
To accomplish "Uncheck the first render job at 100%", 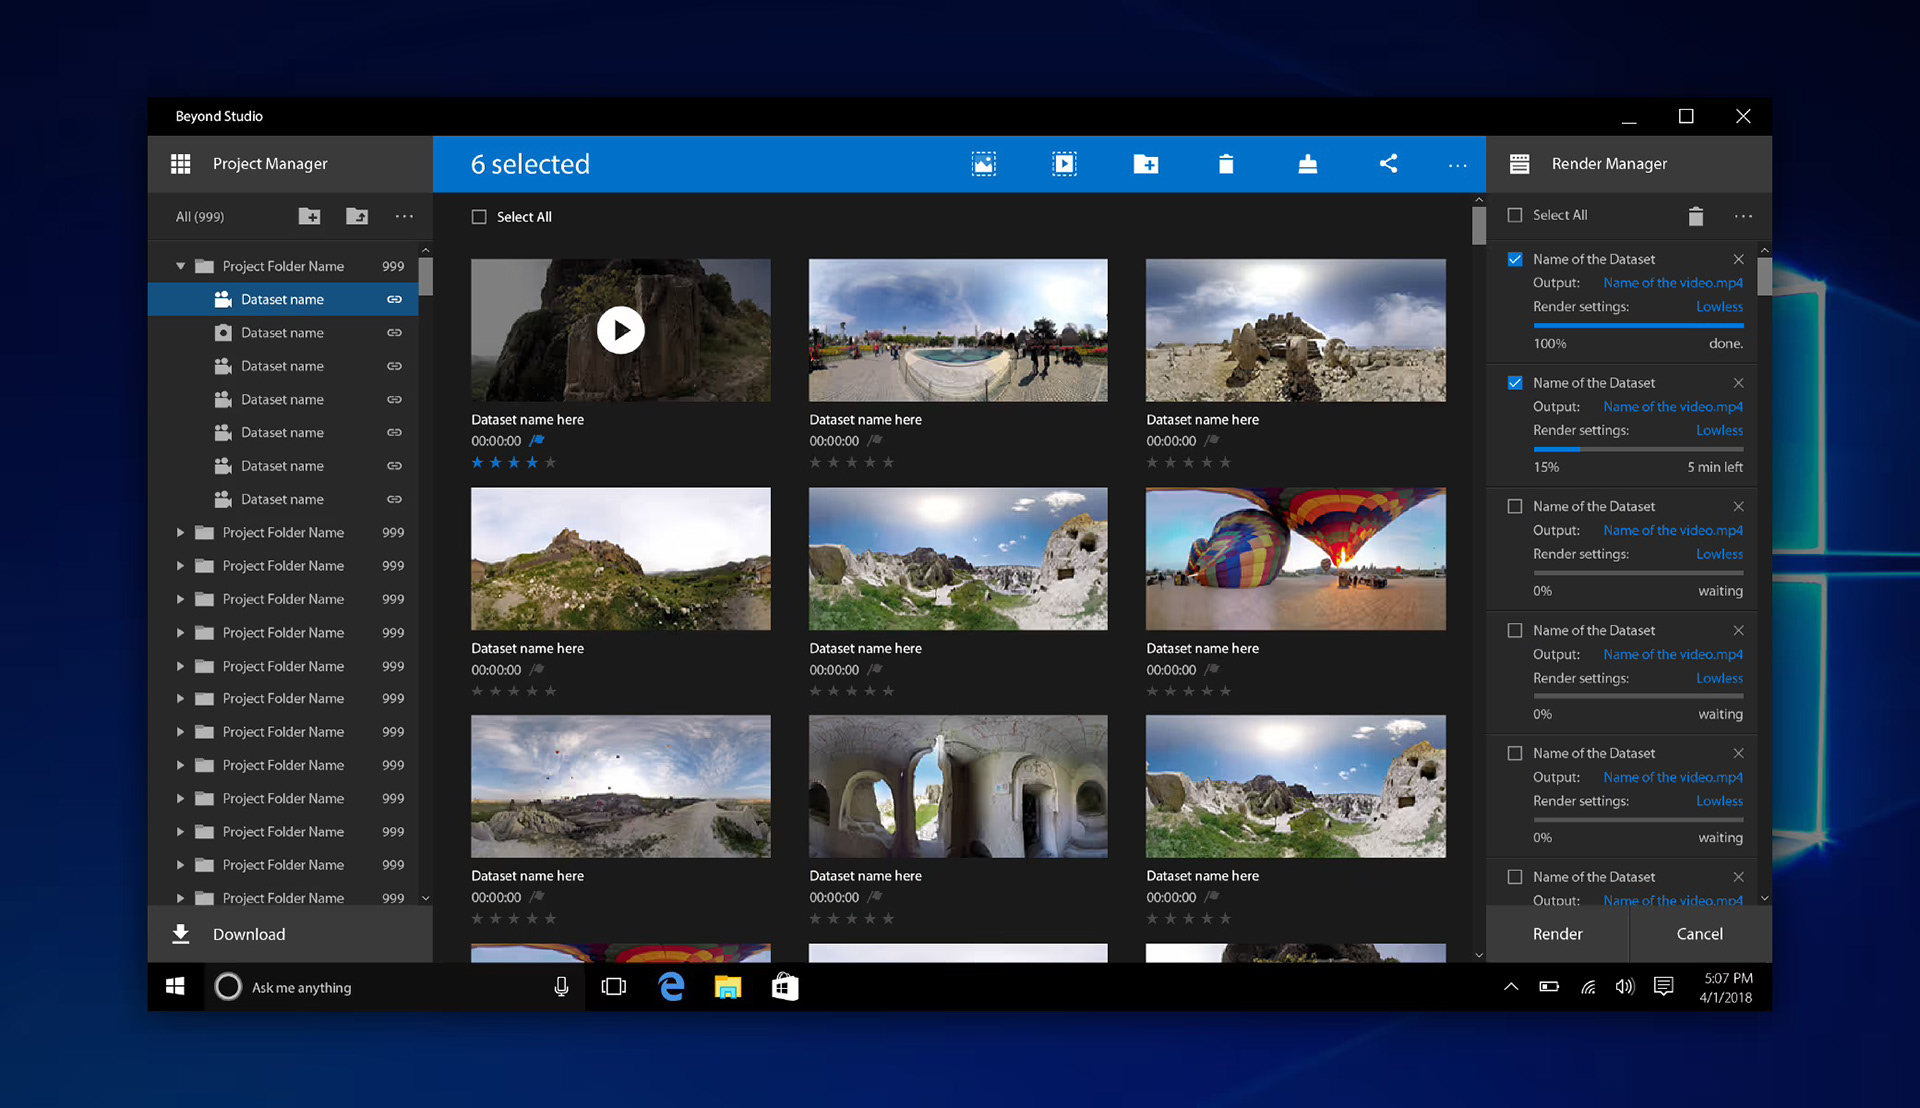I will pyautogui.click(x=1515, y=259).
